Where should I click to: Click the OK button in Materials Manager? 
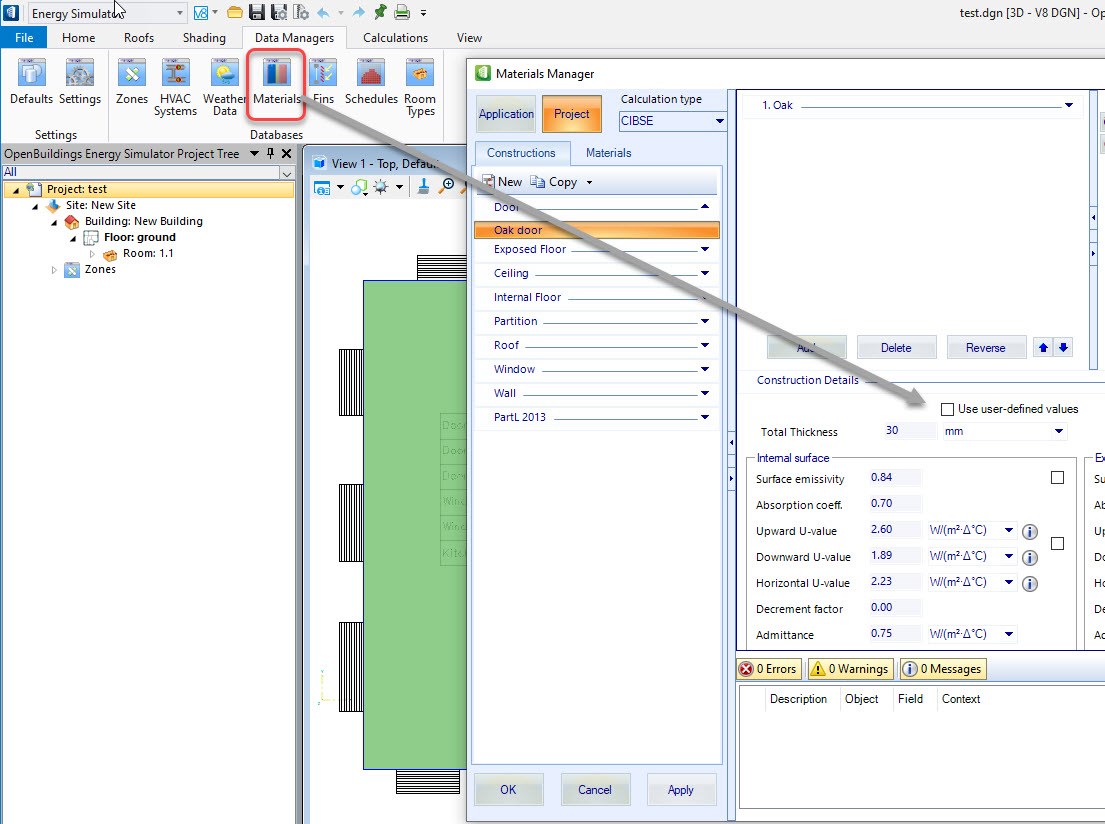508,789
